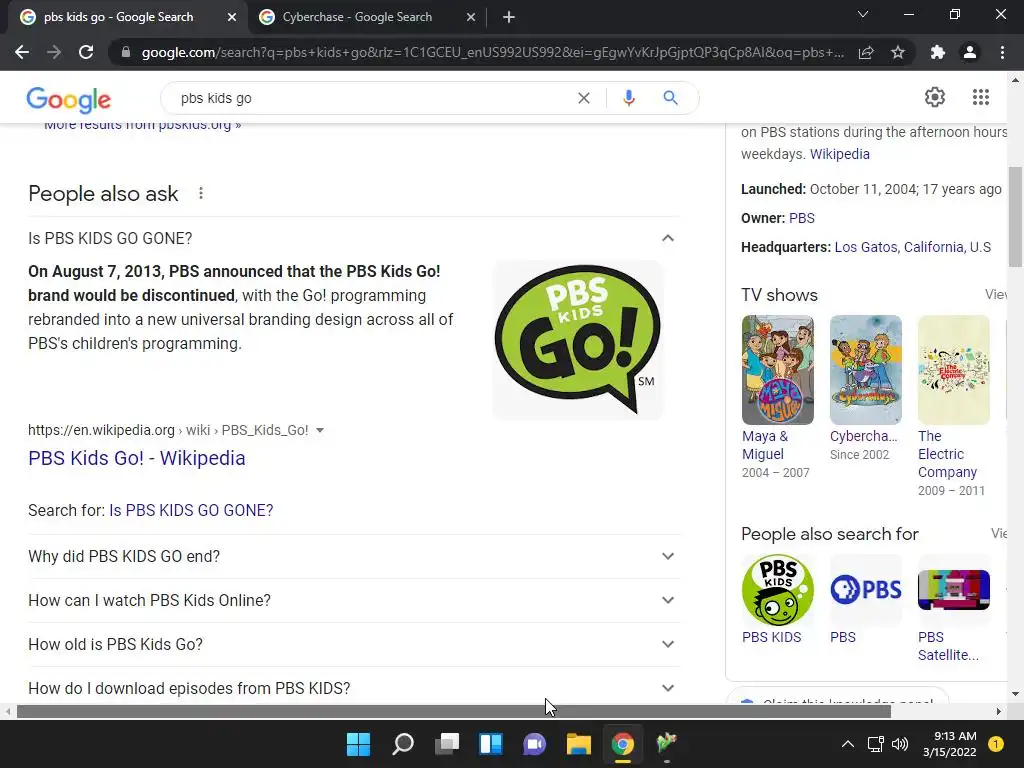Click the Chrome taskbar icon
This screenshot has height=768, width=1024.
click(x=622, y=744)
